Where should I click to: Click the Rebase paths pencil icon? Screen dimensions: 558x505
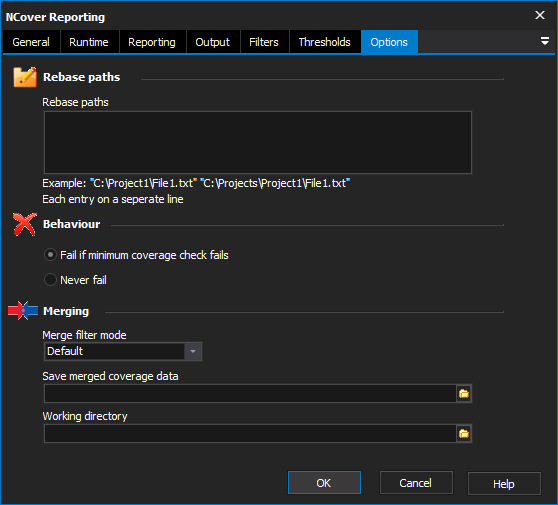click(25, 77)
